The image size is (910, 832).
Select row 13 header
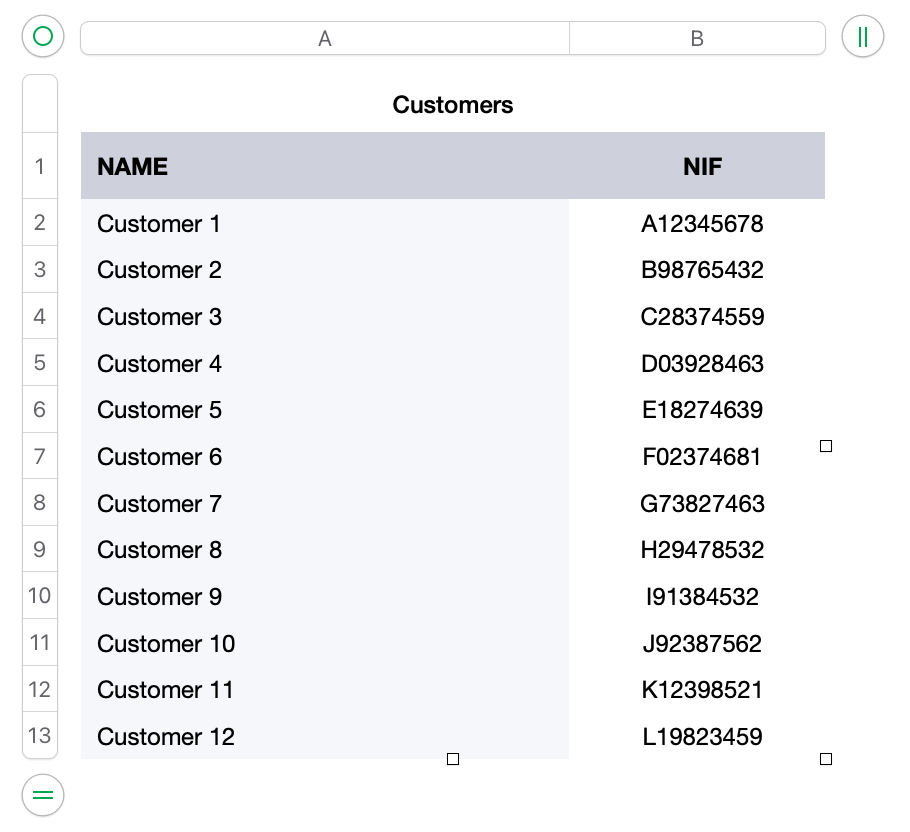pyautogui.click(x=40, y=736)
